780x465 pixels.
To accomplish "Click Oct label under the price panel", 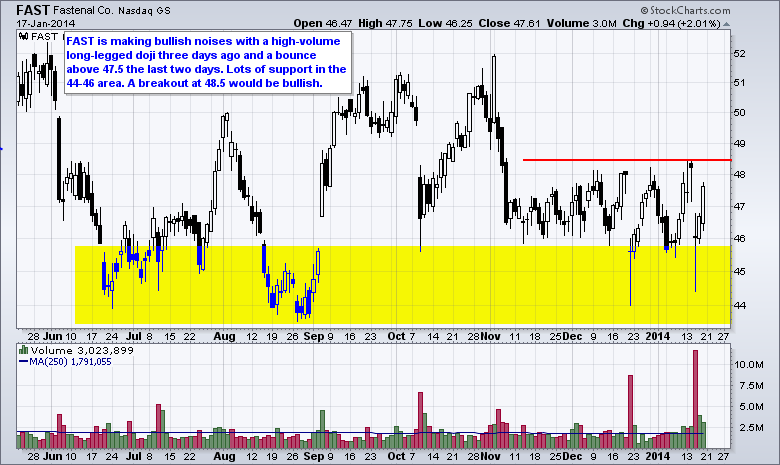I will 396,336.
